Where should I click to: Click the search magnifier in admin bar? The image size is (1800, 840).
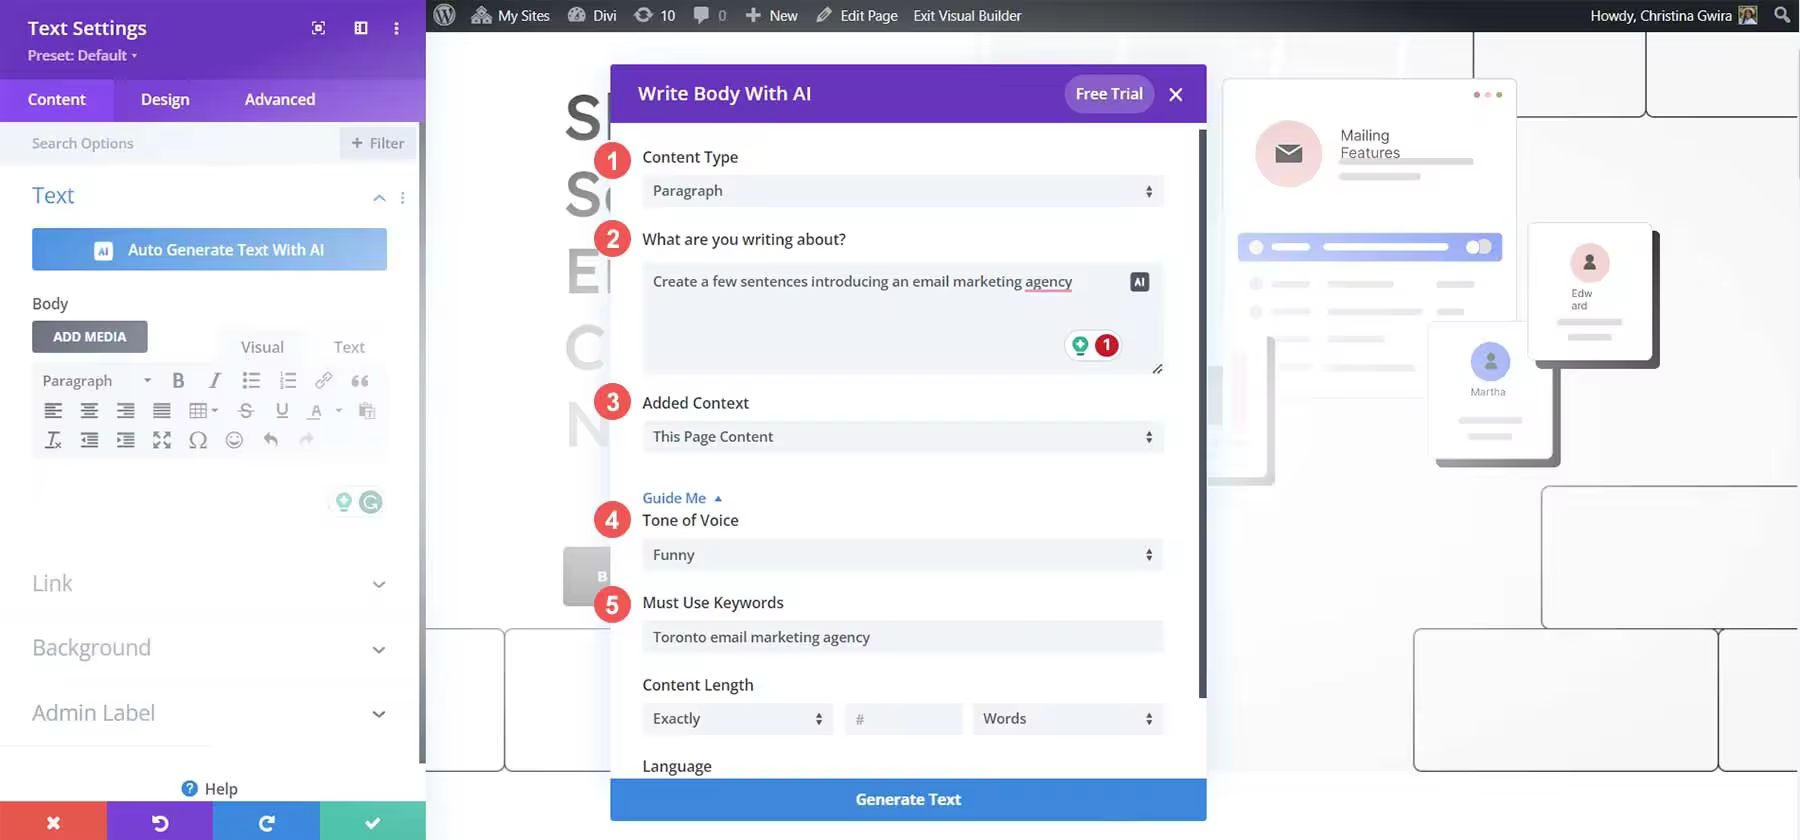tap(1782, 15)
